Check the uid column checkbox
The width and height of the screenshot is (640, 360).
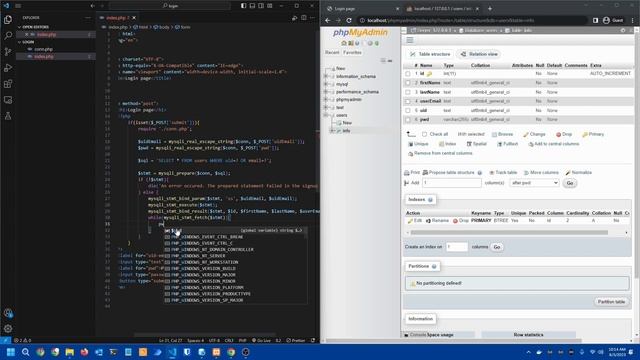[x=408, y=111]
